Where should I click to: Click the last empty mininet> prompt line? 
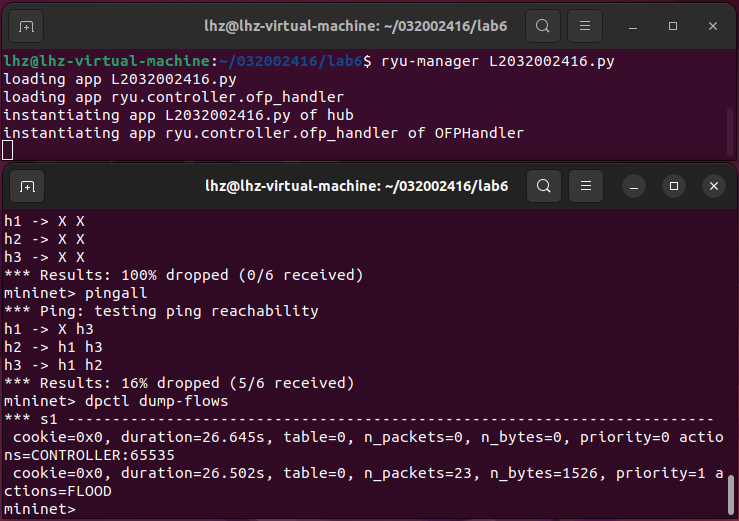[38, 509]
